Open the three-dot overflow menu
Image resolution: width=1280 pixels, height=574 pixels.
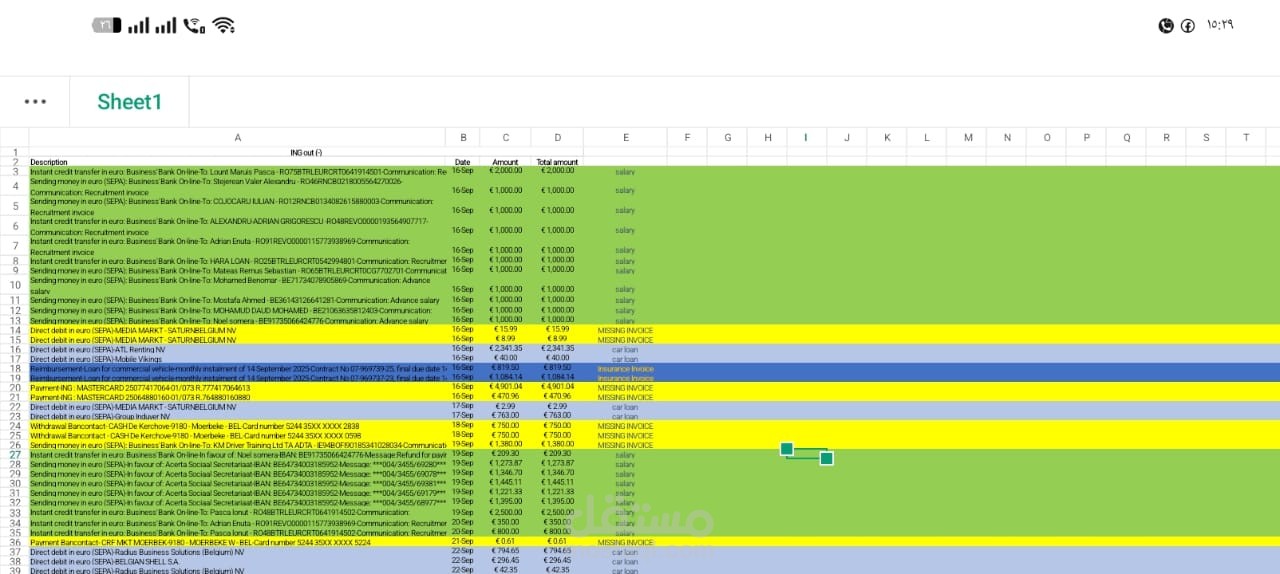[x=35, y=102]
